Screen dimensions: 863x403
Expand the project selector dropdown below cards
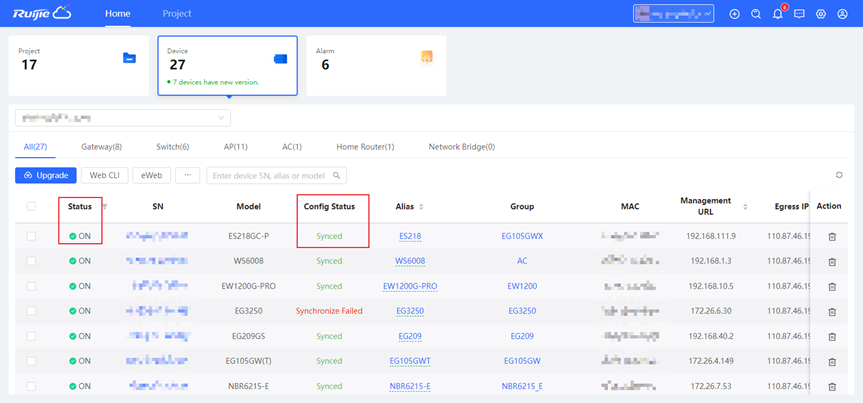(x=123, y=118)
